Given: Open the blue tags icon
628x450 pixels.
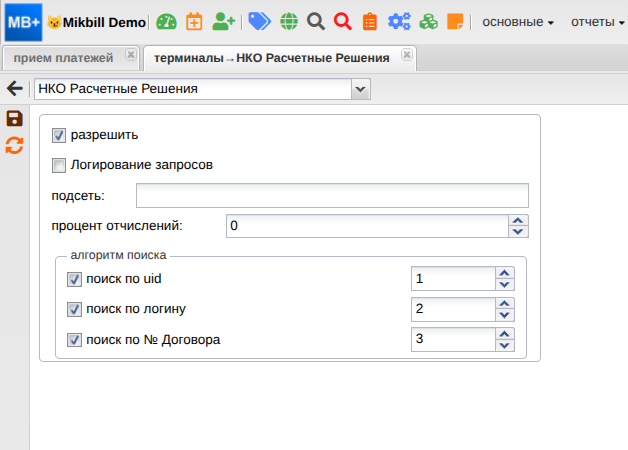Looking at the screenshot, I should pos(260,22).
